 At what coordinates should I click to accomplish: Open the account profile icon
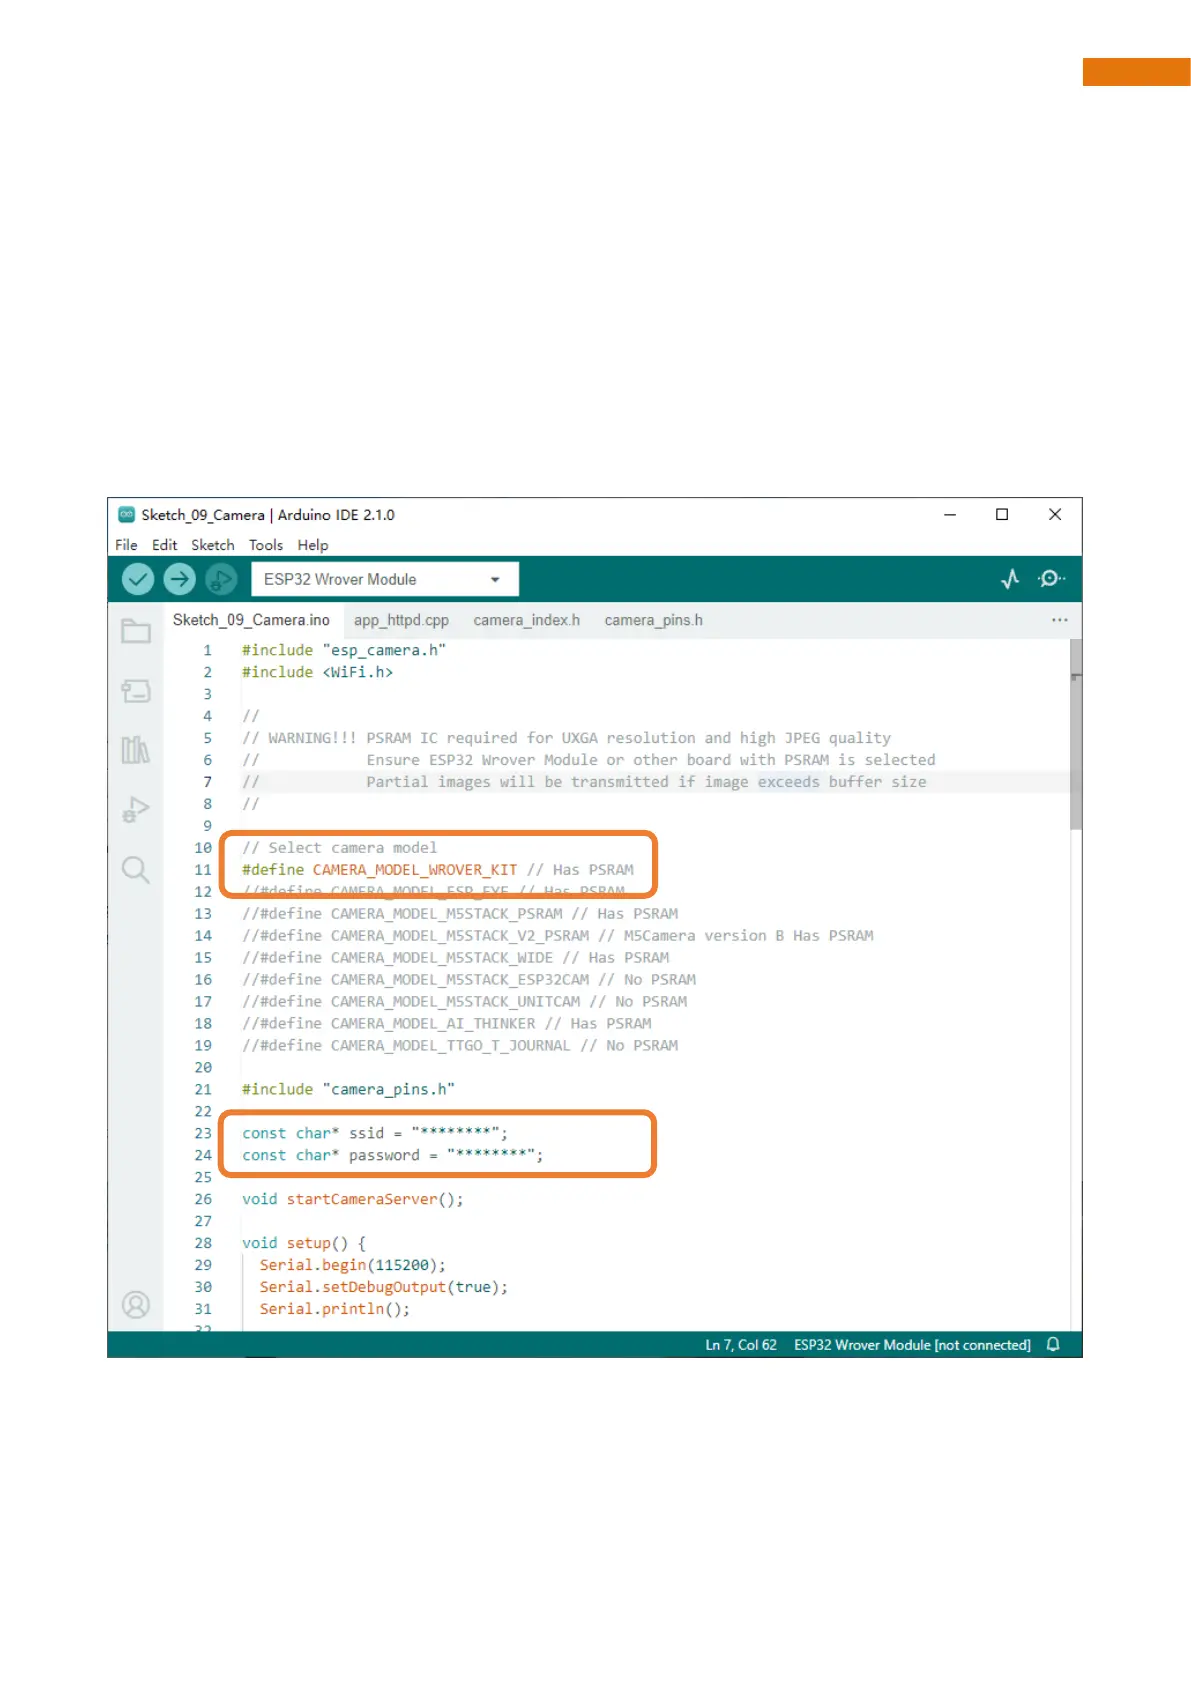point(136,1305)
